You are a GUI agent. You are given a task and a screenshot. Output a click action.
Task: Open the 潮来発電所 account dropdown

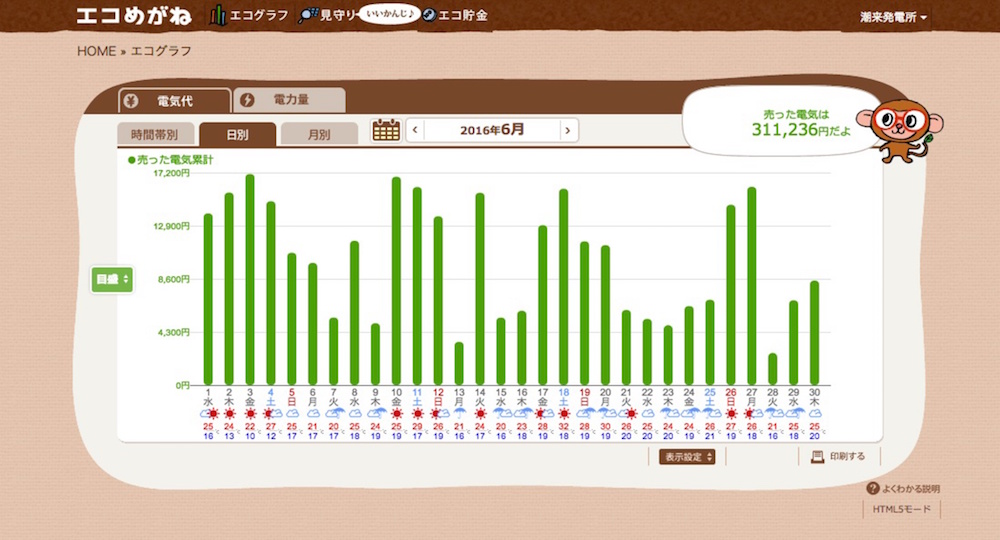click(x=893, y=17)
